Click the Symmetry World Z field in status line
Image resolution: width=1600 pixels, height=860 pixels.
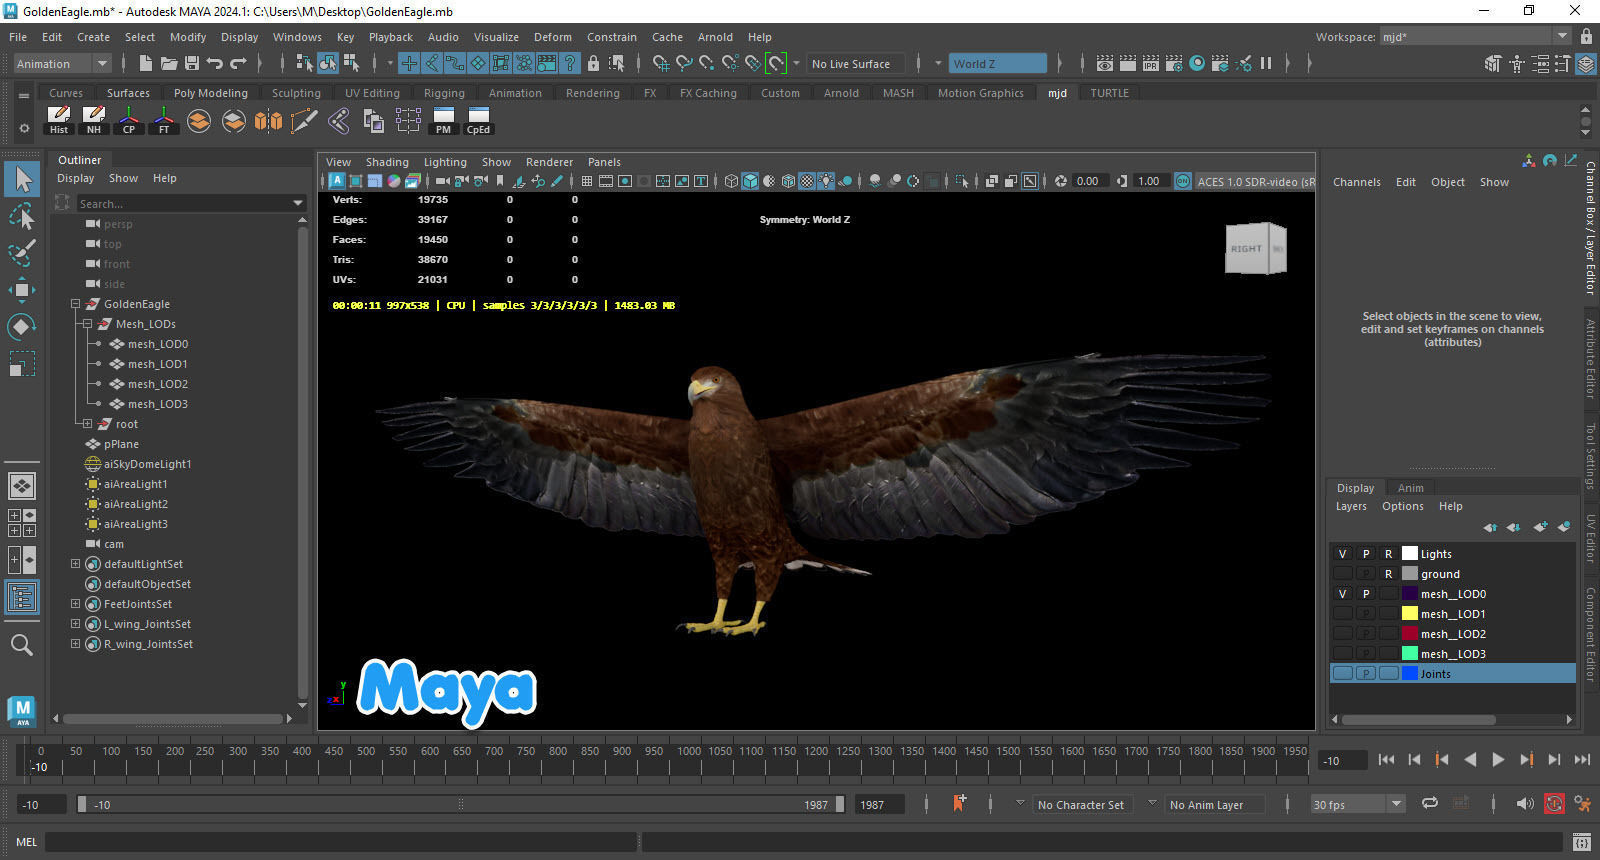(x=997, y=64)
